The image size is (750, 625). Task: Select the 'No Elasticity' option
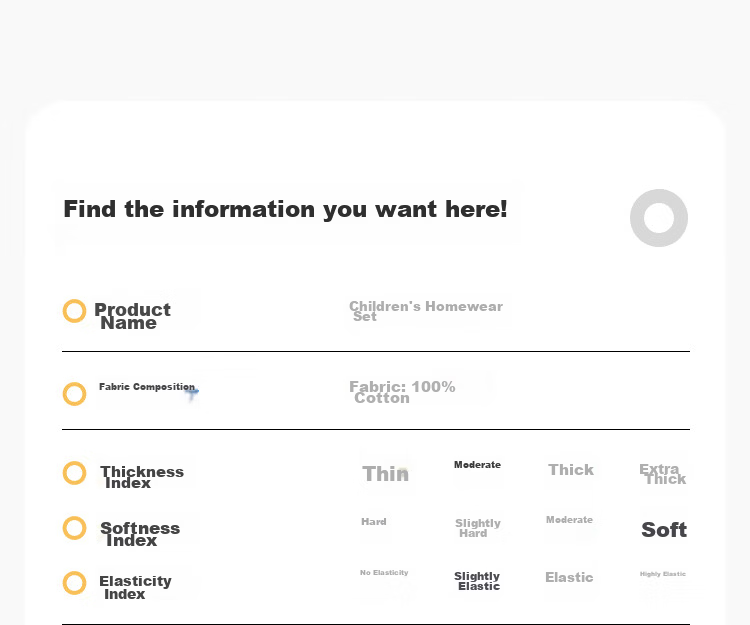click(384, 572)
